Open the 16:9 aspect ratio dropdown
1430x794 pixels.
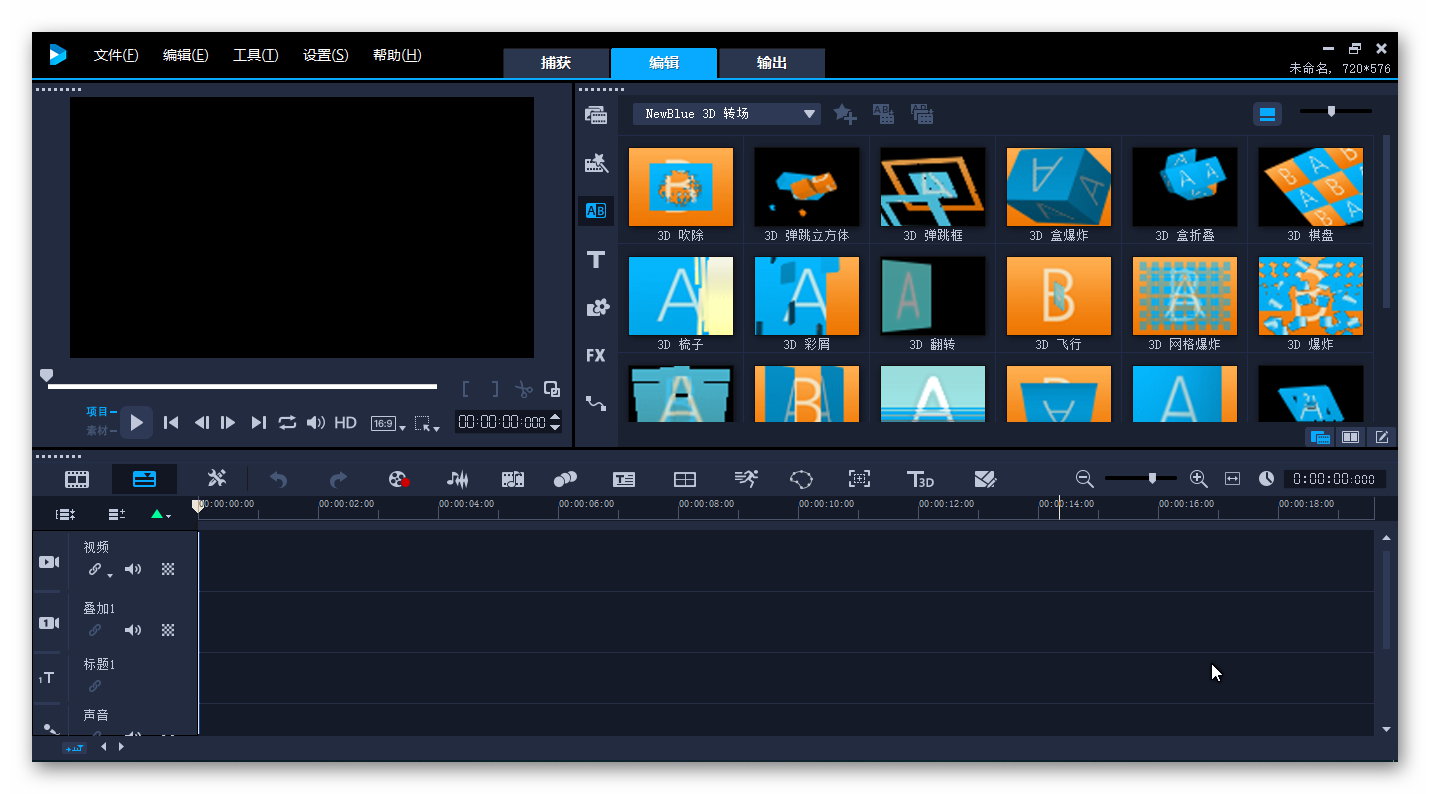(388, 424)
